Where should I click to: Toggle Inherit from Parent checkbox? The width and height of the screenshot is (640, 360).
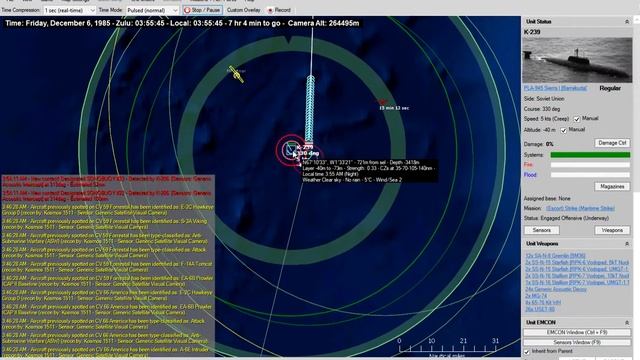click(x=527, y=351)
